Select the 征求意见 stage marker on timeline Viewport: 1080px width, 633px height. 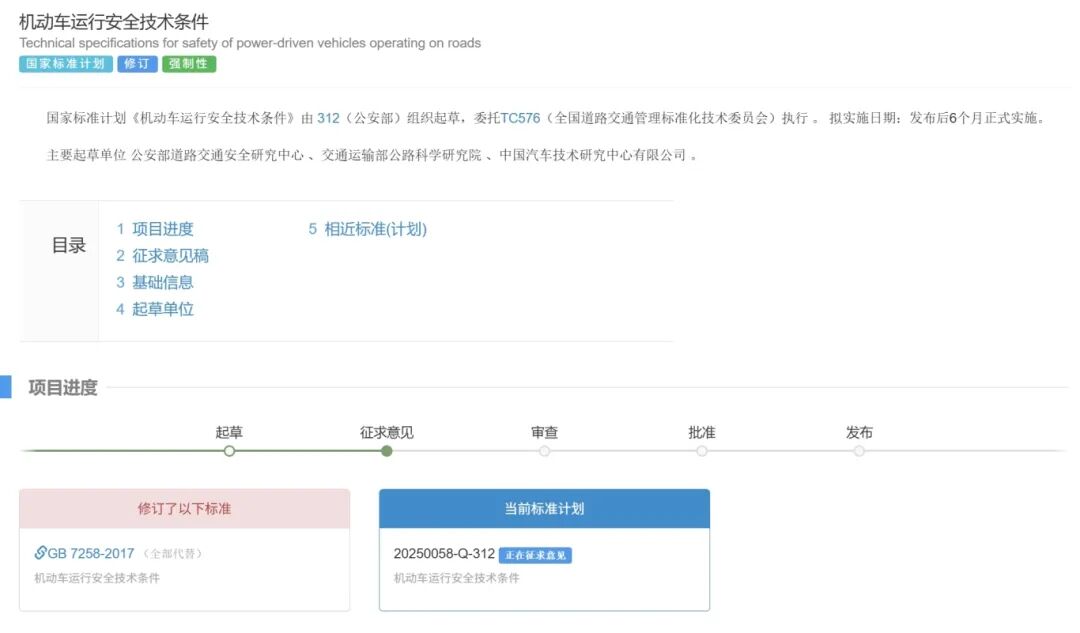point(387,451)
